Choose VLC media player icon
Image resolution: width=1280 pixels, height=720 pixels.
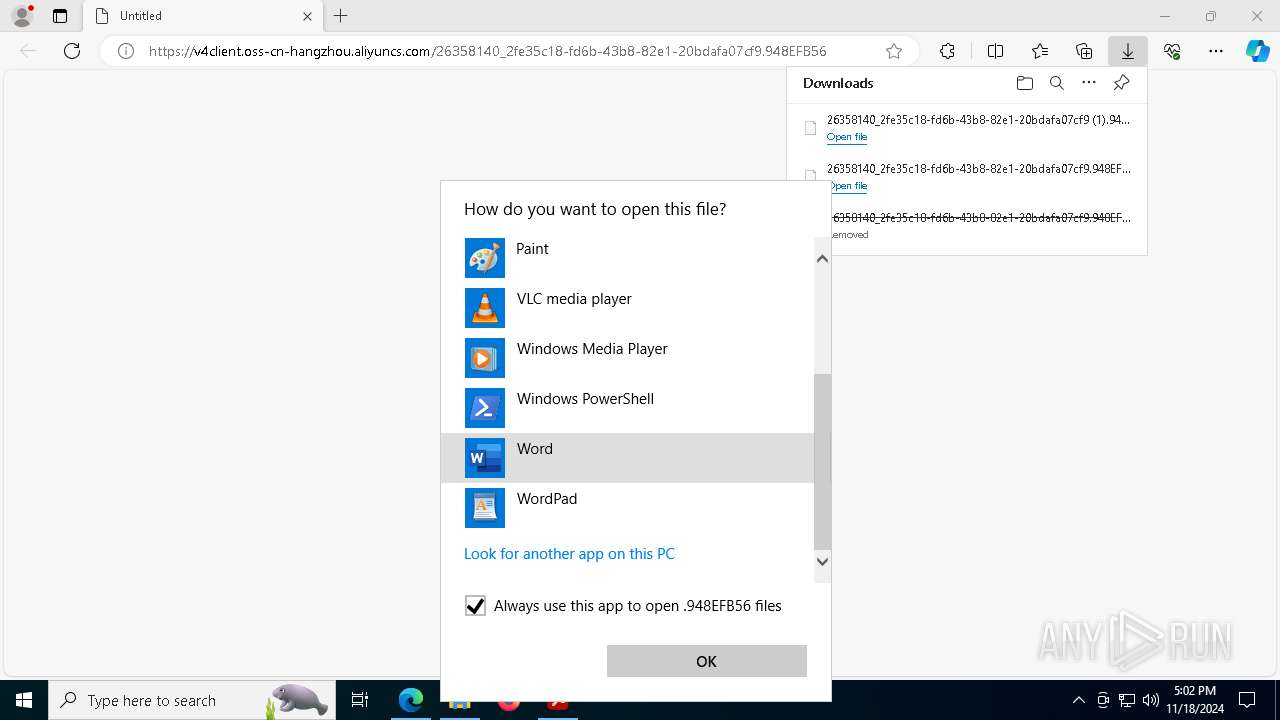(485, 308)
